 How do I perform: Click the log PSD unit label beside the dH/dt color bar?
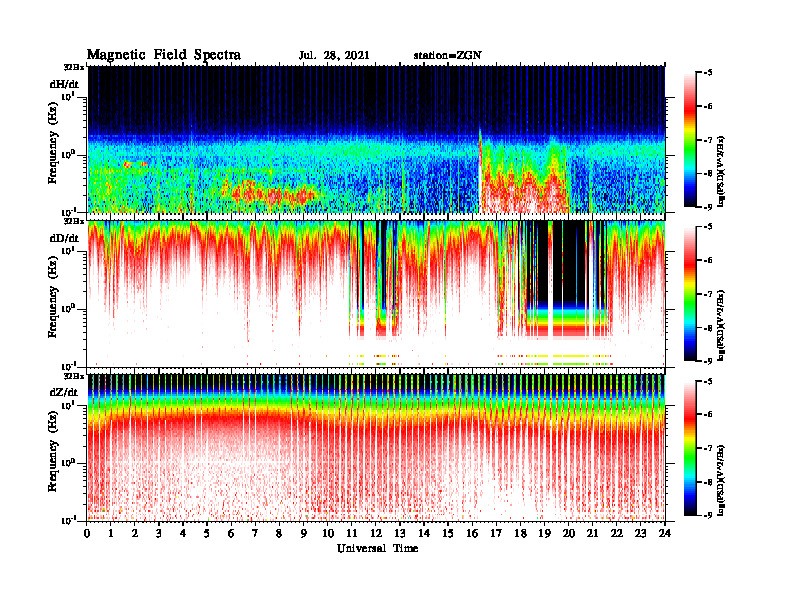click(722, 171)
